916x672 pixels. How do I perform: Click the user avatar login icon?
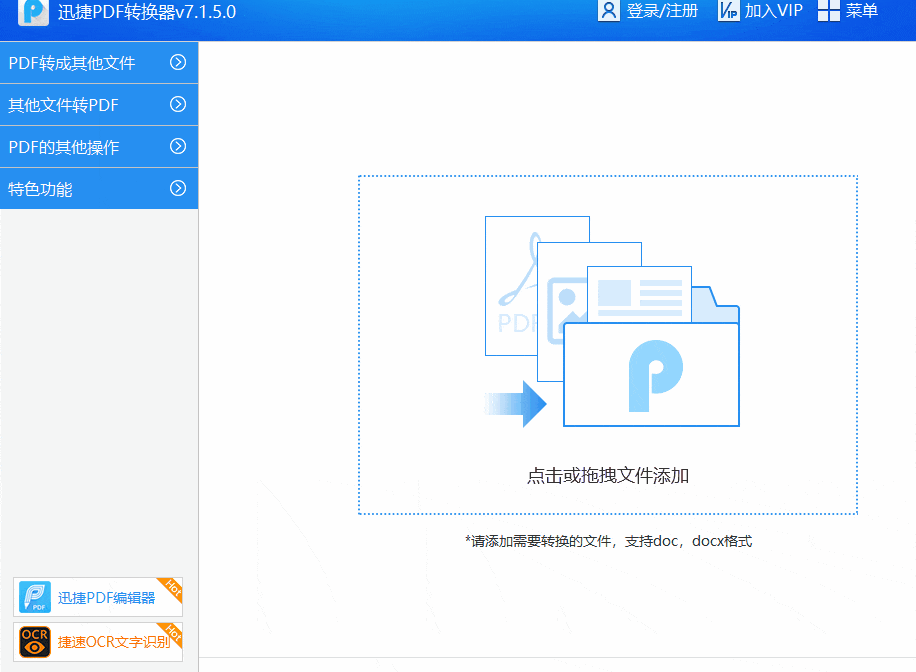[x=609, y=11]
